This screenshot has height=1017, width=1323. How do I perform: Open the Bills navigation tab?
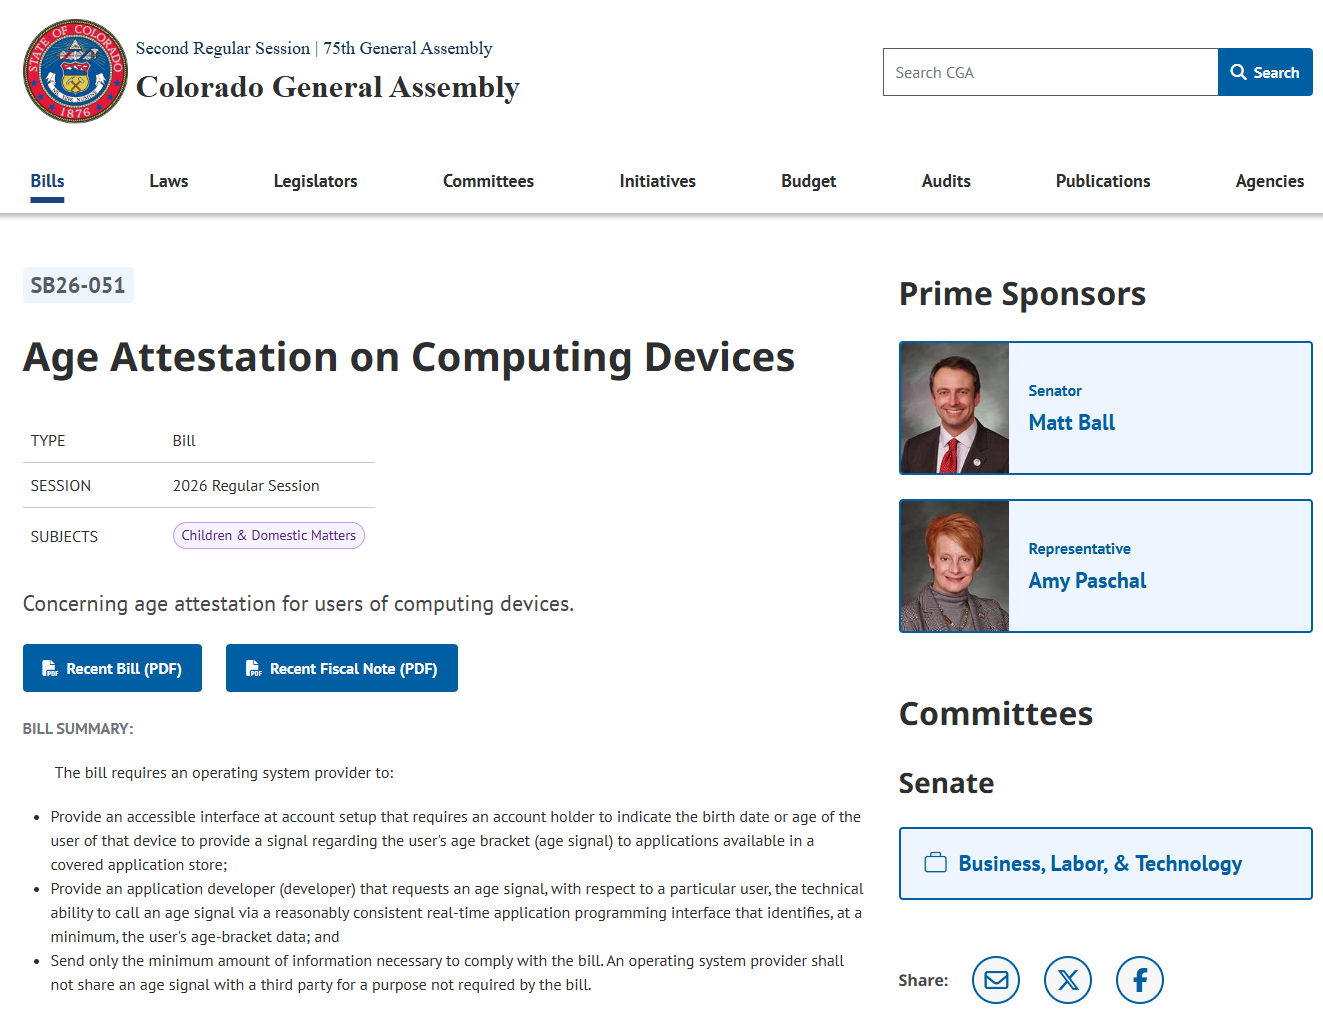pyautogui.click(x=47, y=181)
